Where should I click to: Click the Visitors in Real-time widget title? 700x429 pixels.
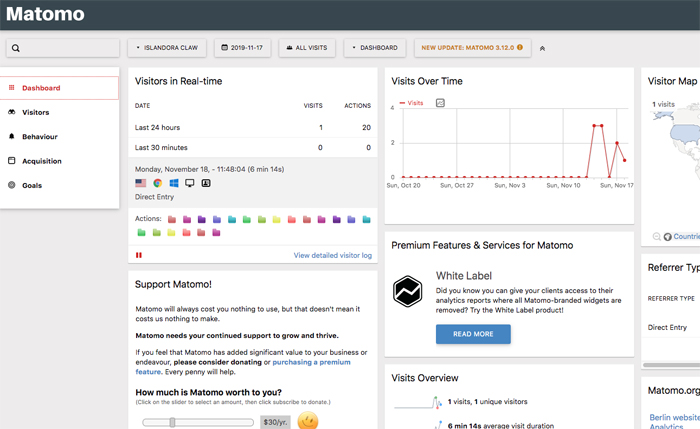click(179, 81)
